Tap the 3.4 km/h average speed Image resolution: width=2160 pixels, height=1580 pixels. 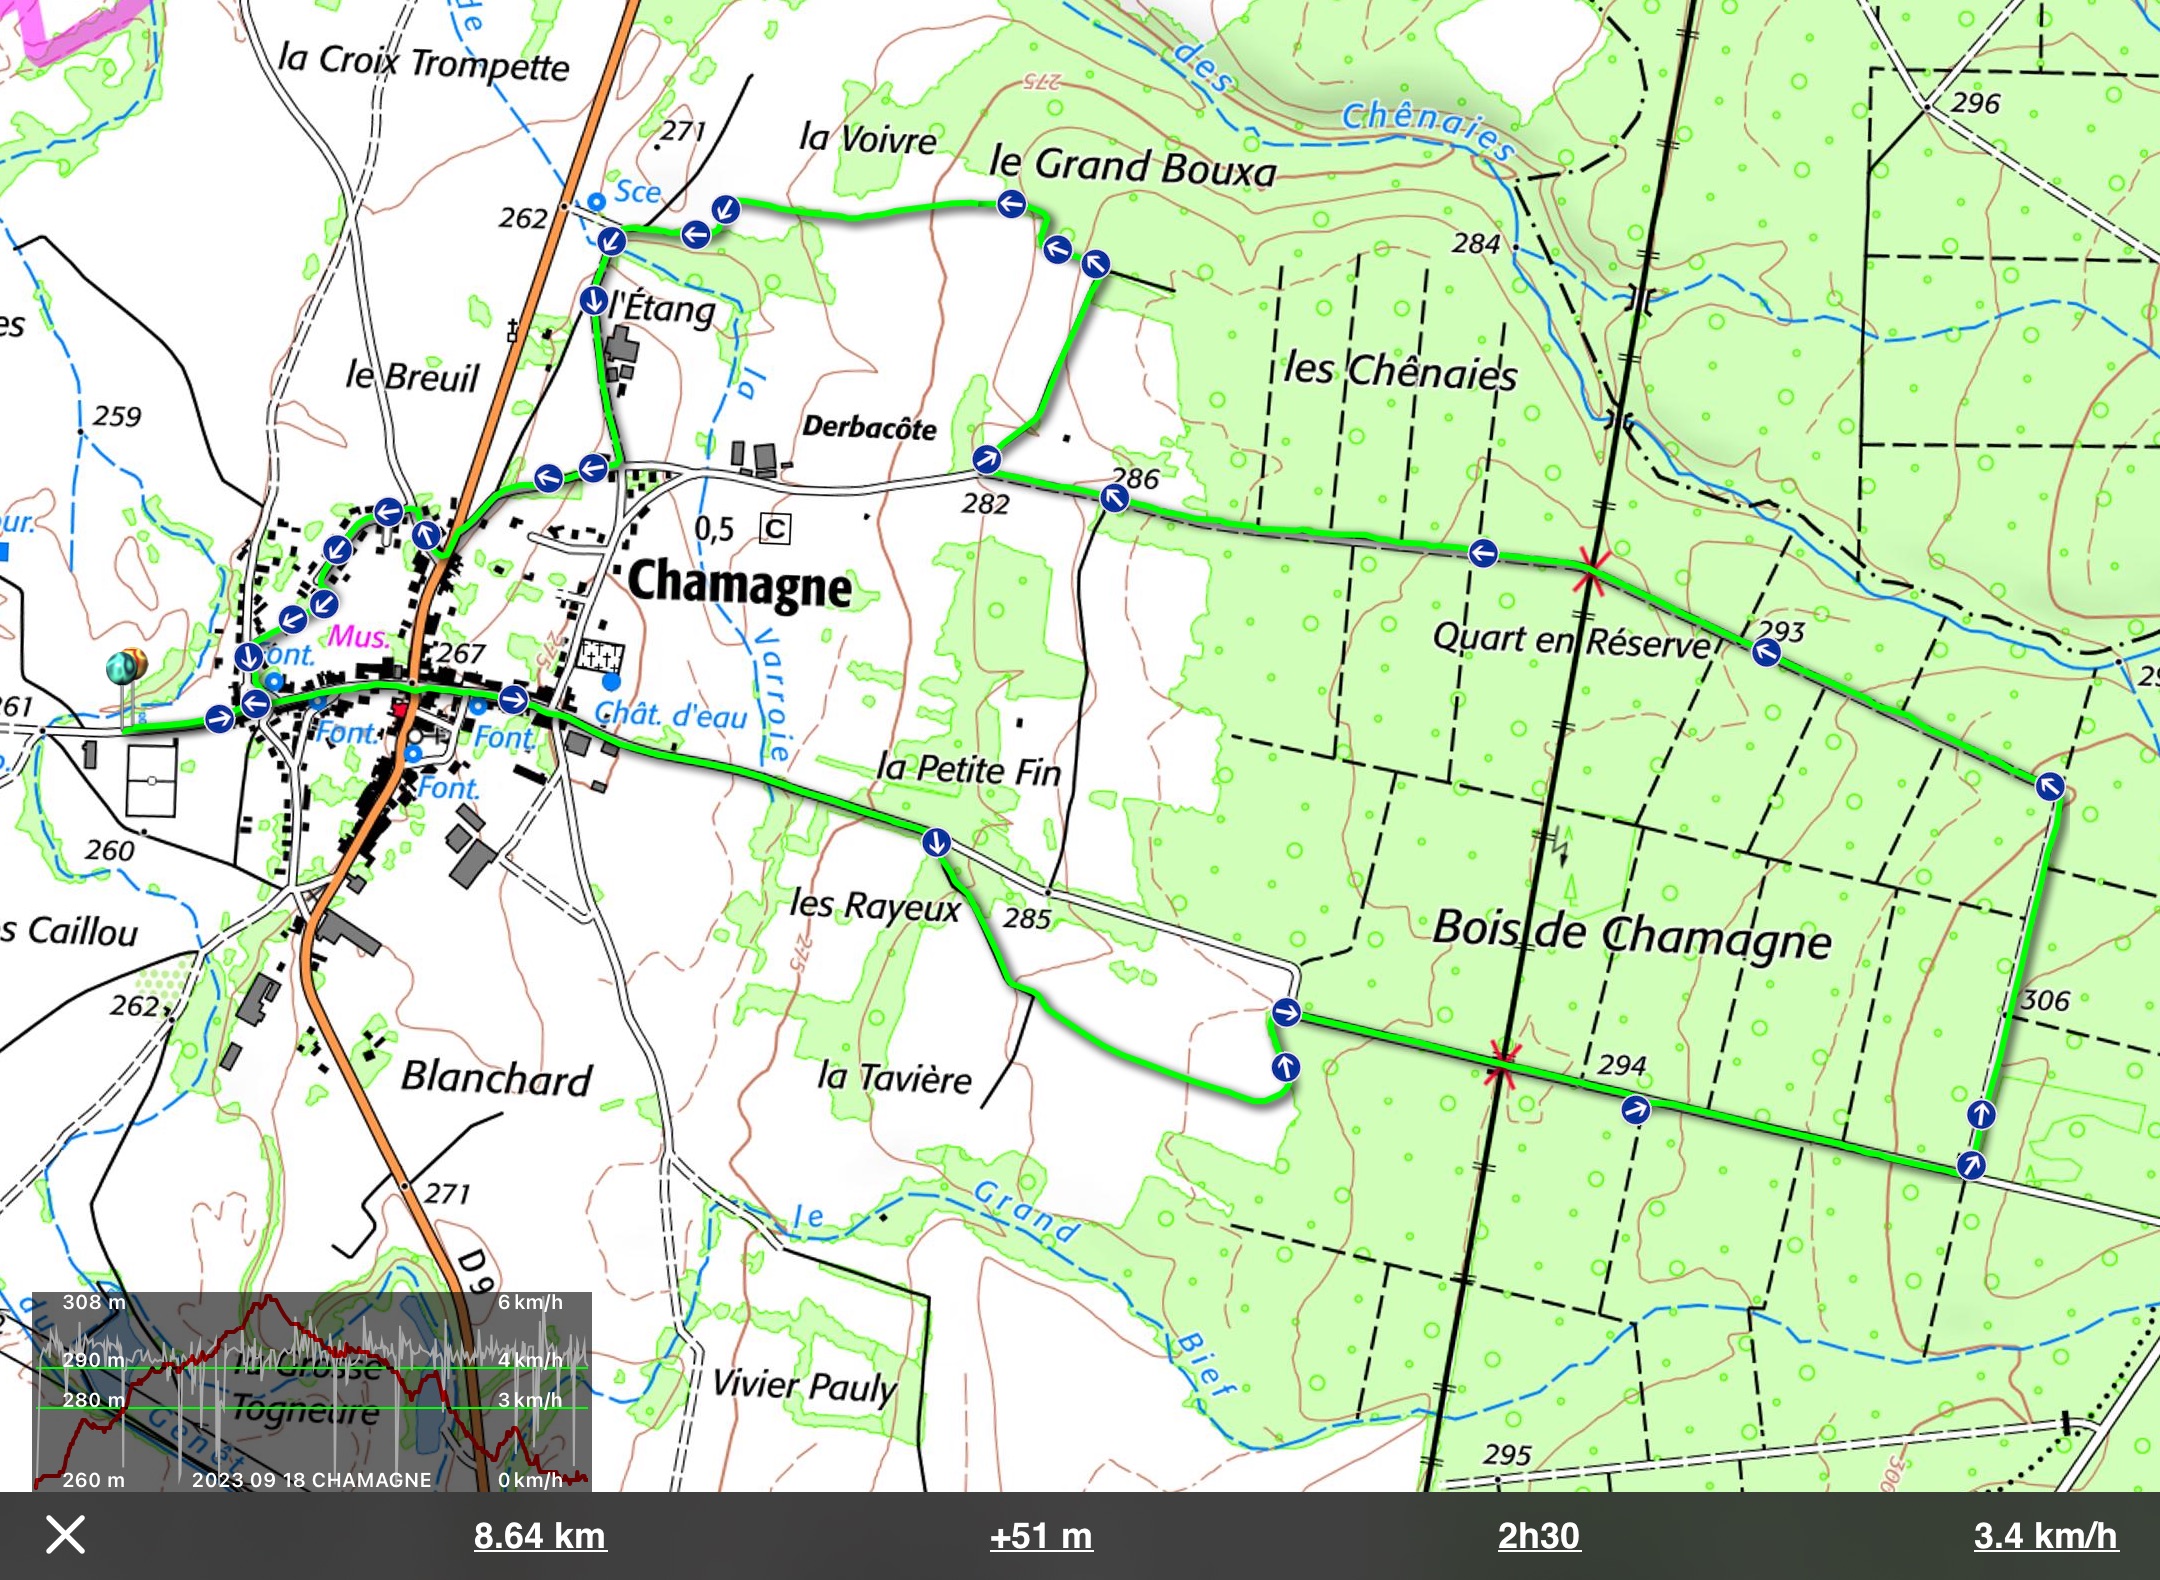2045,1536
